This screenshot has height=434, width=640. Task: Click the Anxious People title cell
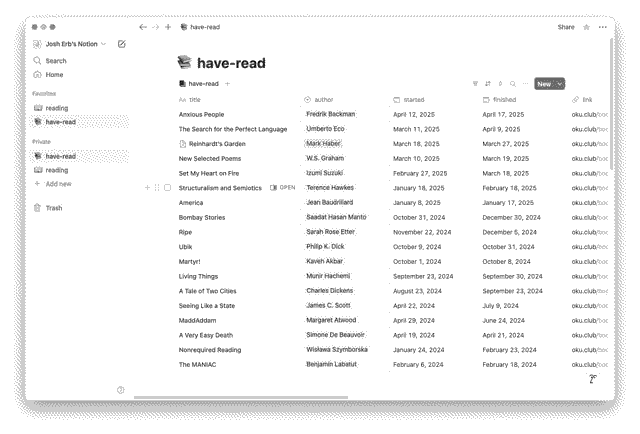[201, 115]
